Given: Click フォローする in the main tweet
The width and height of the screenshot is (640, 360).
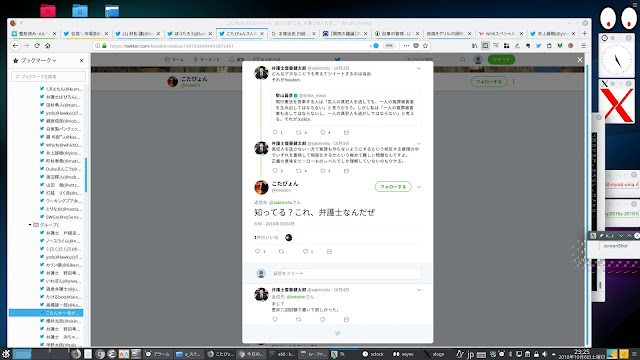Looking at the screenshot, I should [x=393, y=187].
